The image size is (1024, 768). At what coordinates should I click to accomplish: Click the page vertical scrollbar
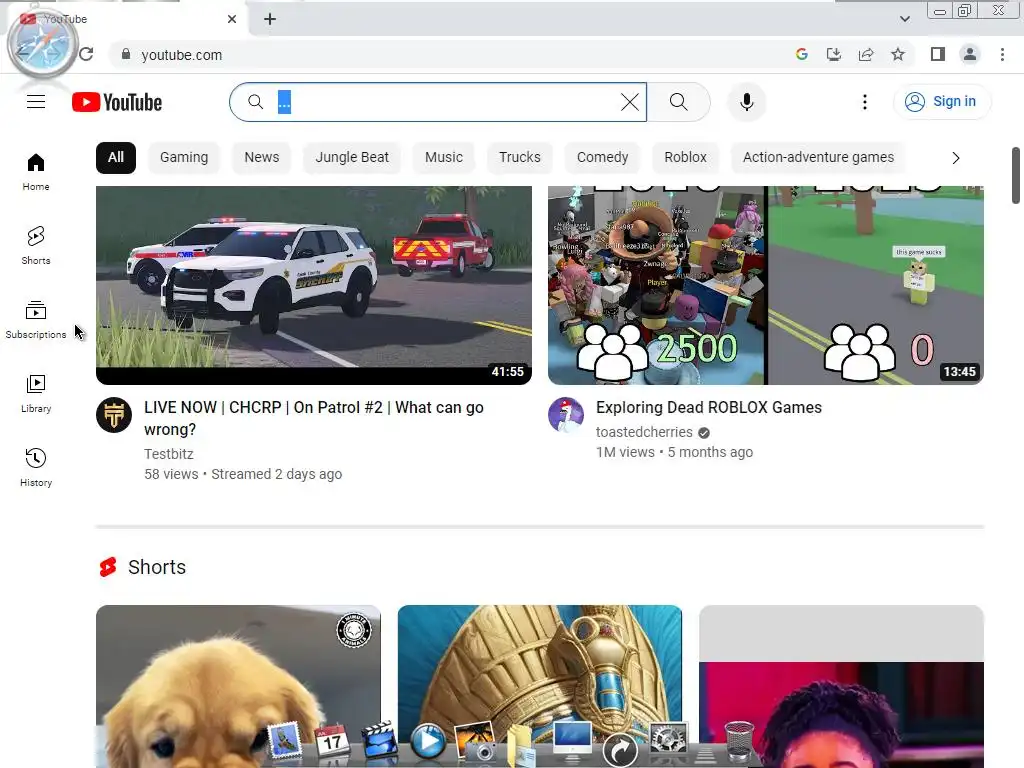[1016, 176]
